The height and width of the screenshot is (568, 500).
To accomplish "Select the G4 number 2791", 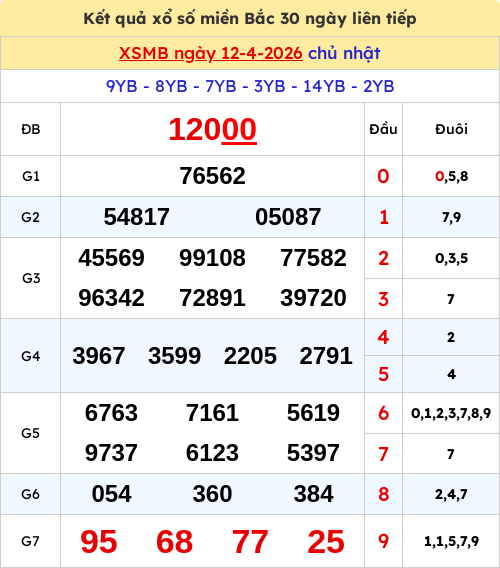I will (326, 356).
